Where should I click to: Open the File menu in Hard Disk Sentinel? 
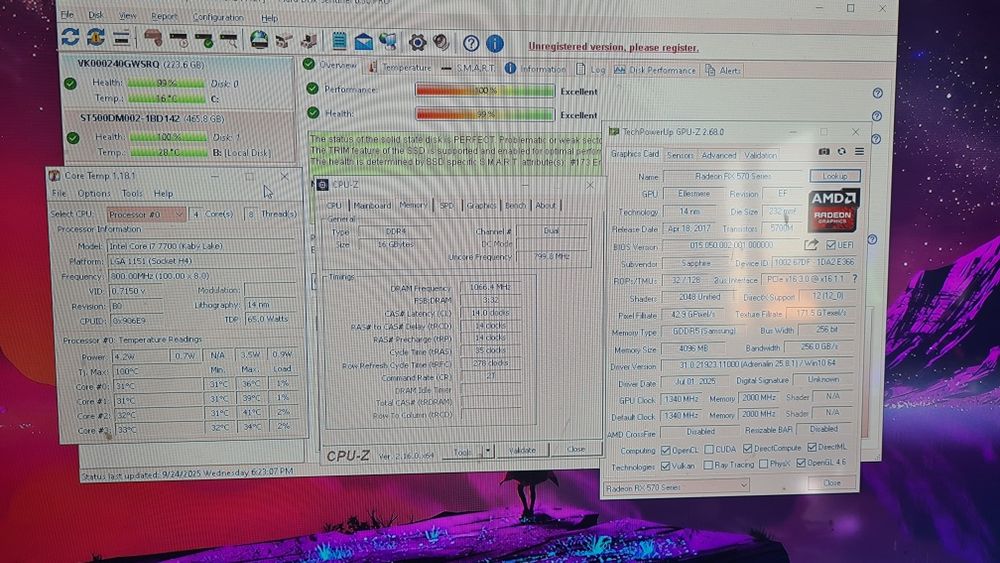point(67,14)
